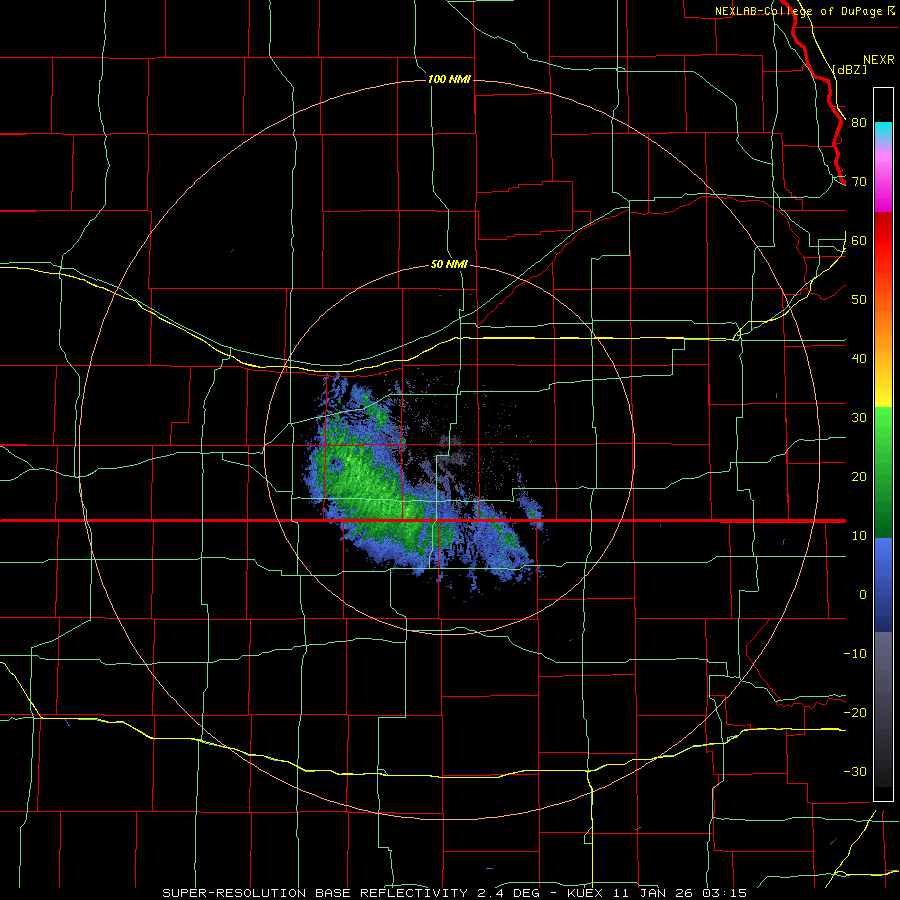900x900 pixels.
Task: Click the 70 value on the dBZ scale
Action: click(859, 182)
